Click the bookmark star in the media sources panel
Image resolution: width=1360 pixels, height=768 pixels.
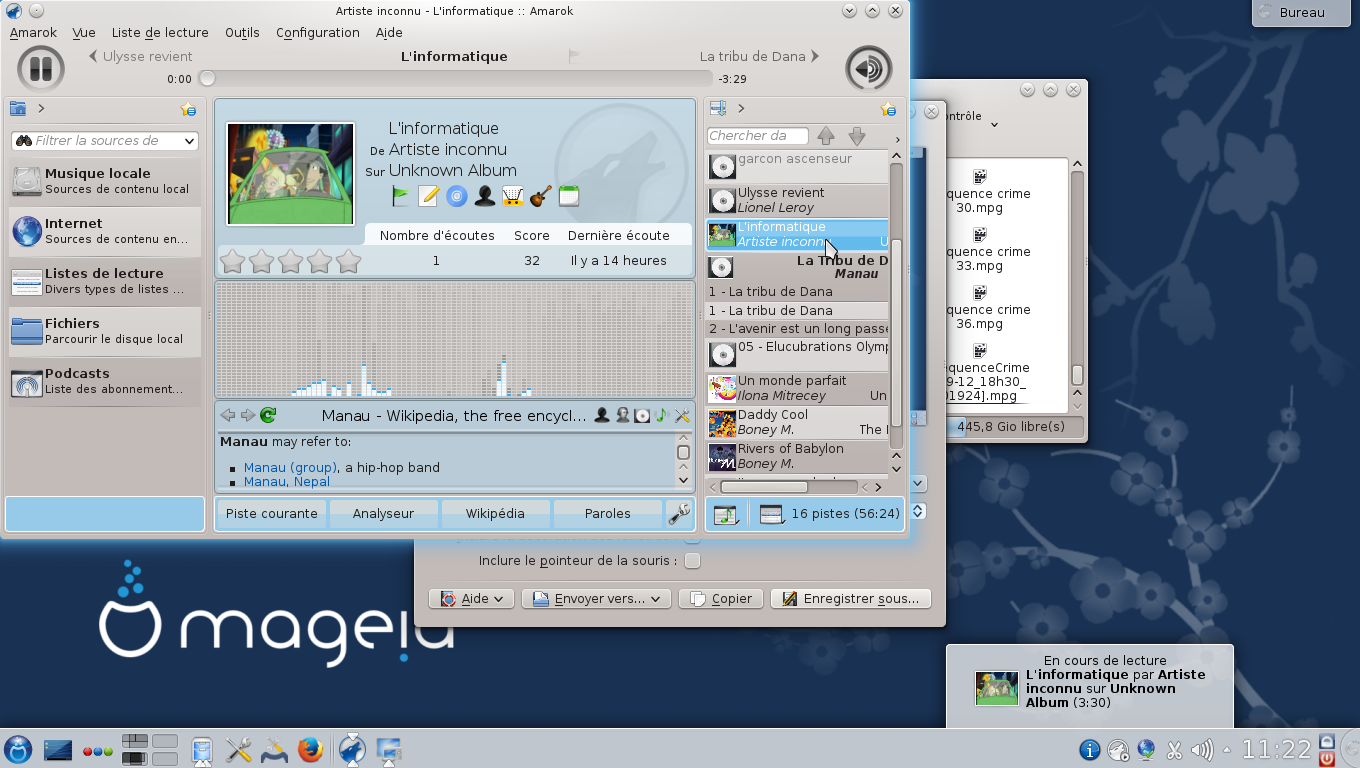(188, 109)
